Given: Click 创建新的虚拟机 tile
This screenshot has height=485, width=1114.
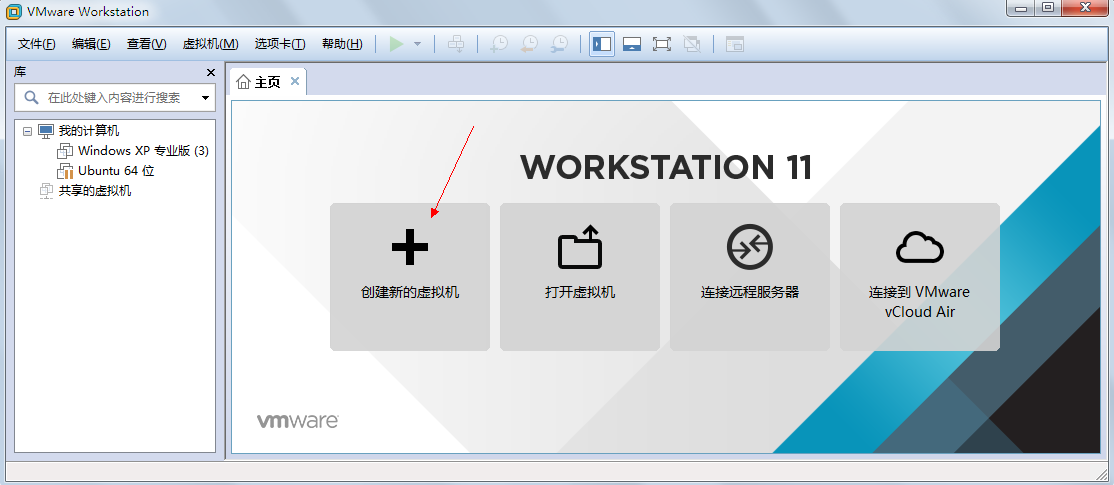Looking at the screenshot, I should tap(410, 277).
